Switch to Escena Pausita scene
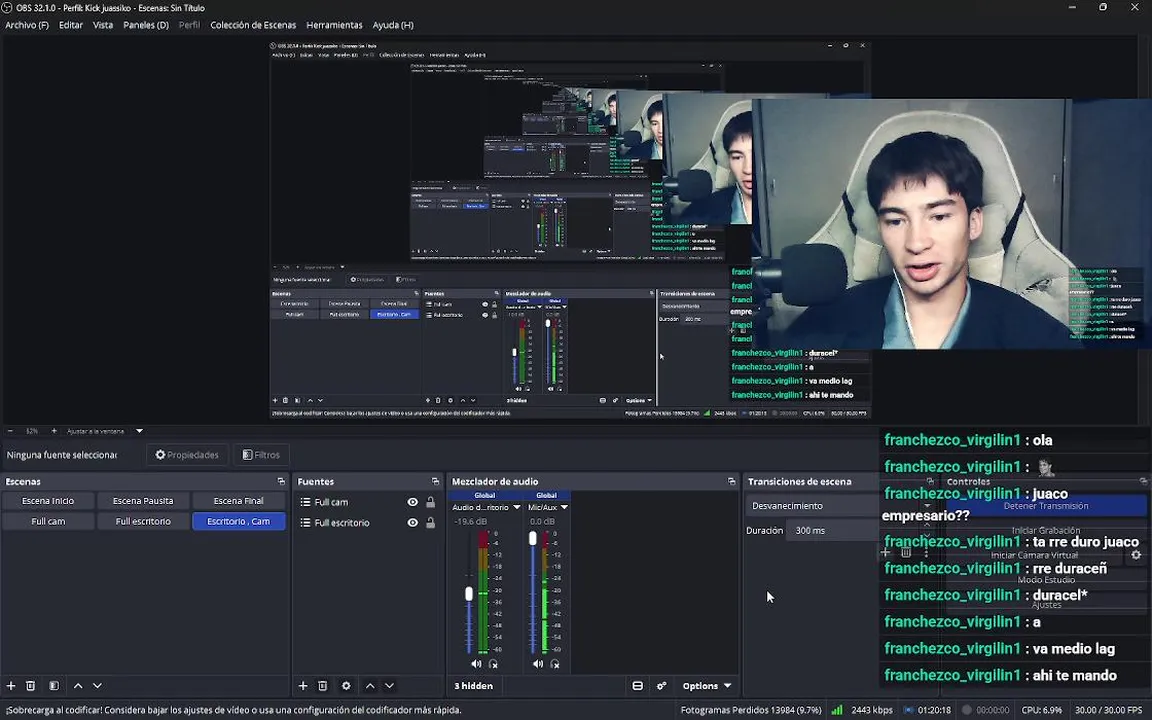Image resolution: width=1152 pixels, height=720 pixels. point(143,500)
